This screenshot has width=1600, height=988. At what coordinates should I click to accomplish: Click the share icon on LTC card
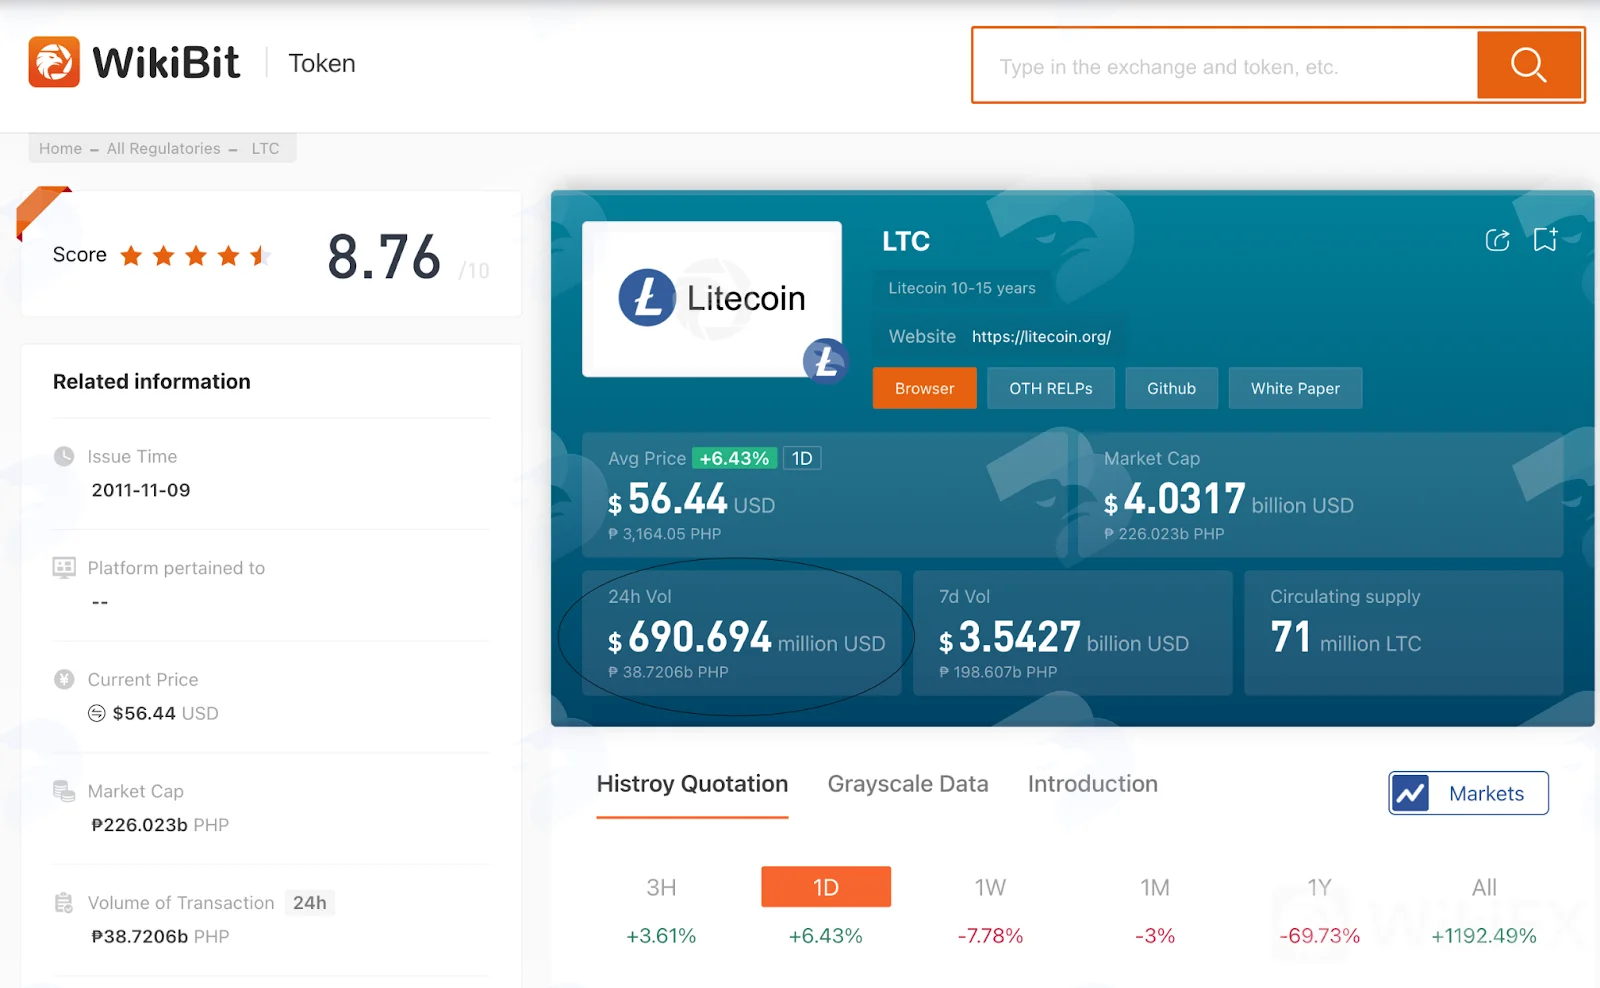pyautogui.click(x=1497, y=240)
